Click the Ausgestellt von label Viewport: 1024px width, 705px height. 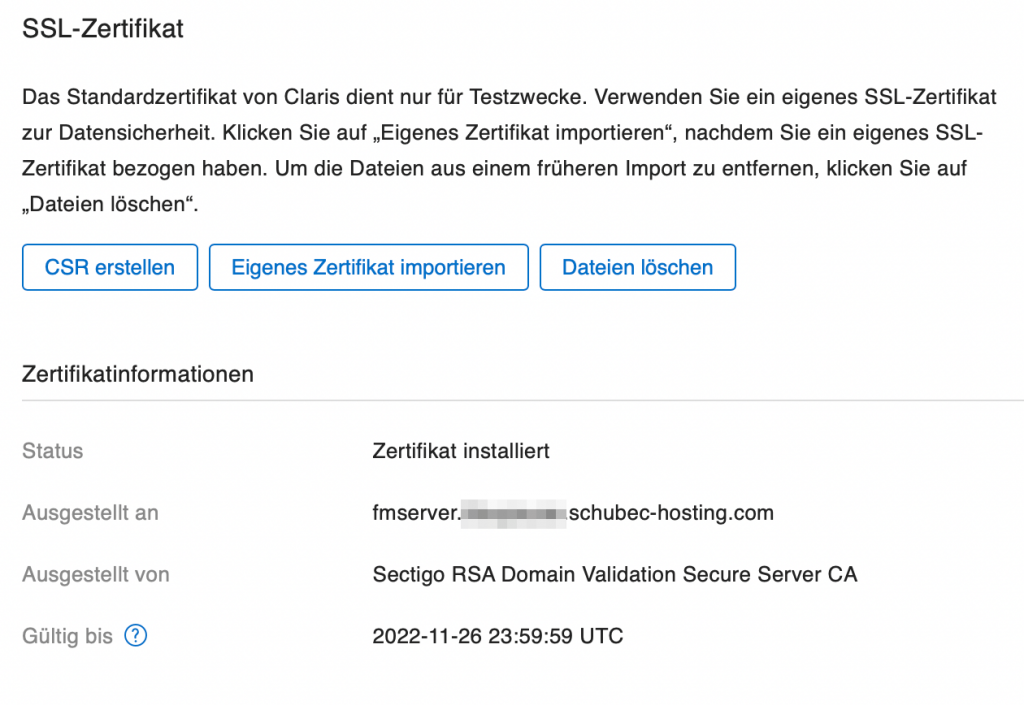pyautogui.click(x=96, y=574)
